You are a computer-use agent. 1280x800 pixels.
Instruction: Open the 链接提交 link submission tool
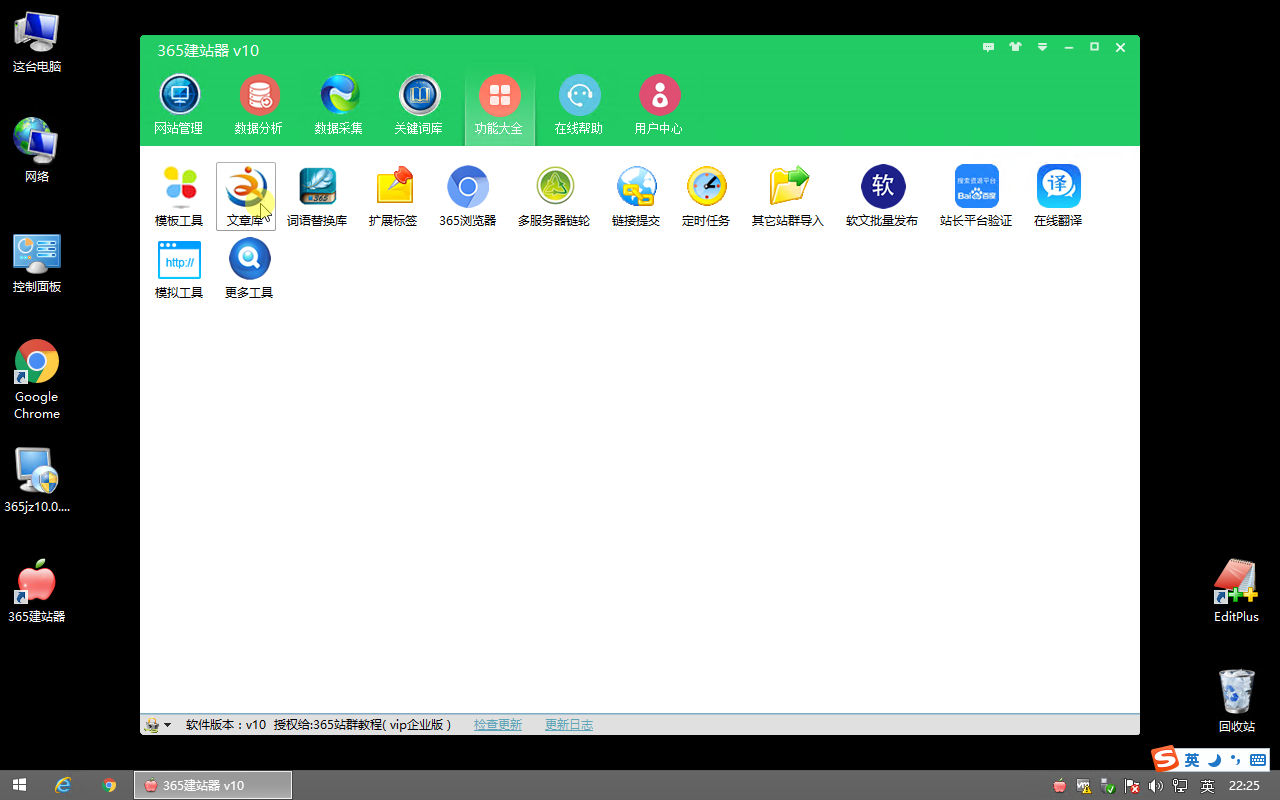point(636,196)
